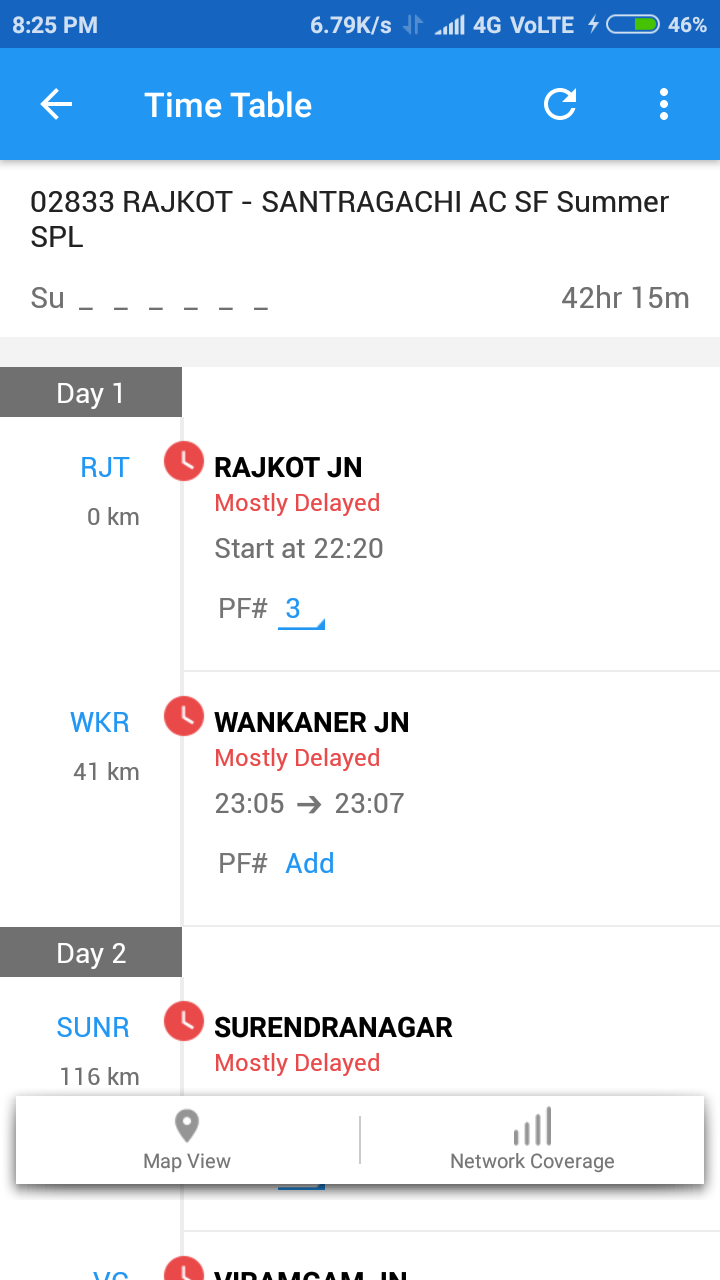
Task: Select the Day 2 section header
Action: pyautogui.click(x=91, y=953)
